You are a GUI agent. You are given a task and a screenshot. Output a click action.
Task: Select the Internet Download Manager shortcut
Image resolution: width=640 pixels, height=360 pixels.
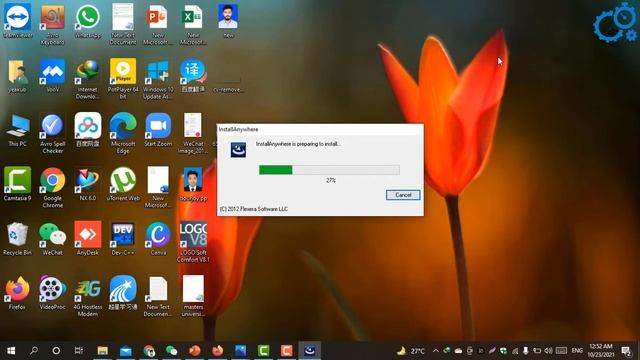88,79
